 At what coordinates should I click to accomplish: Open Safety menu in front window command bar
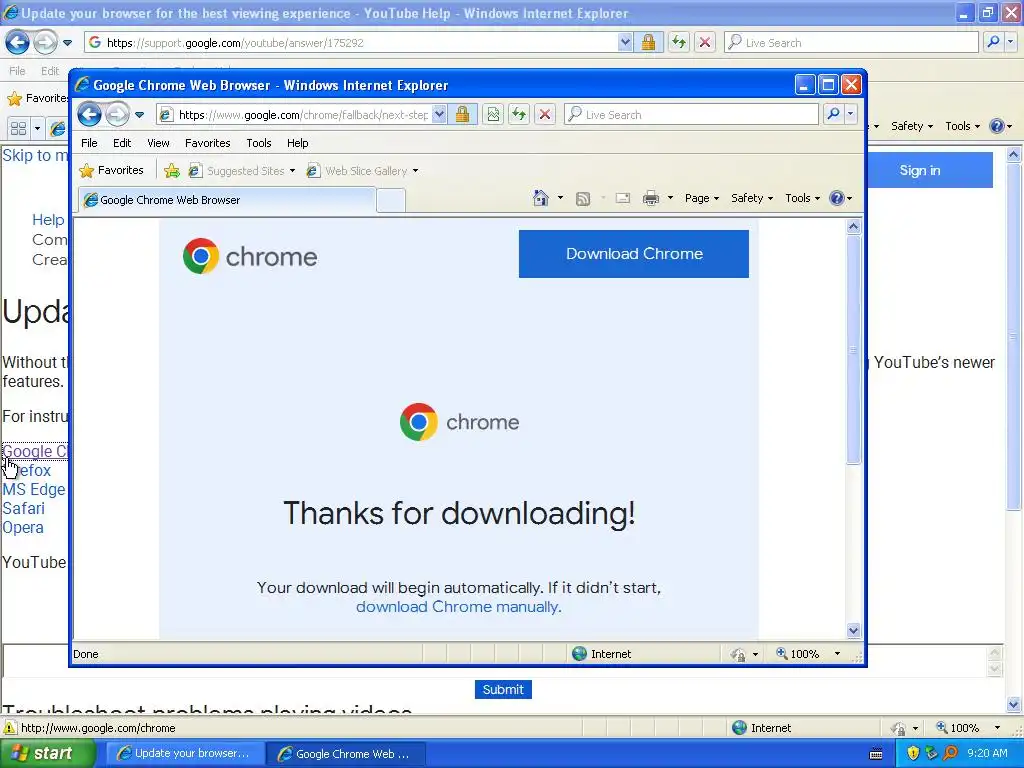coord(752,199)
